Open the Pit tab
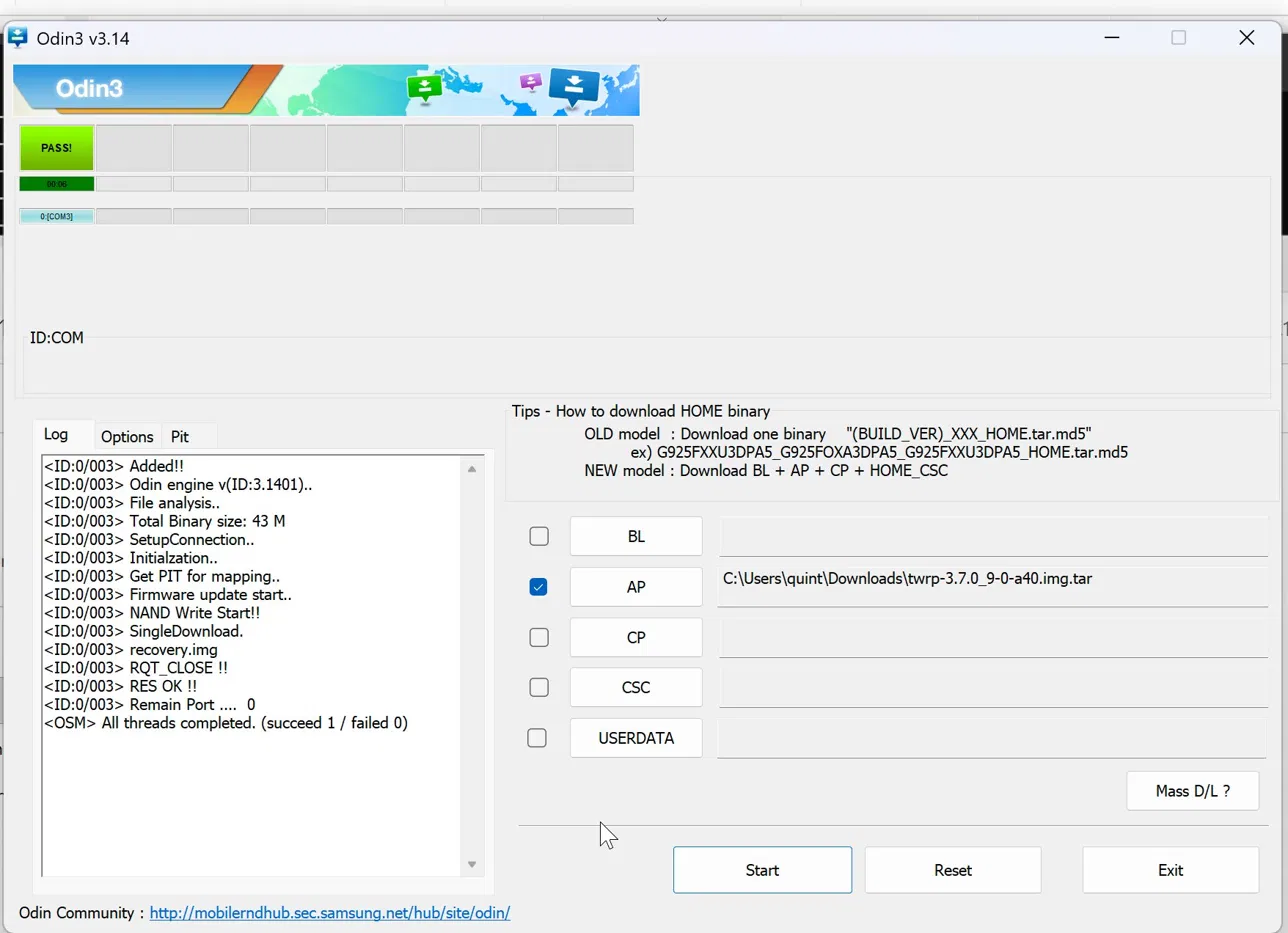Image resolution: width=1288 pixels, height=933 pixels. coord(180,436)
